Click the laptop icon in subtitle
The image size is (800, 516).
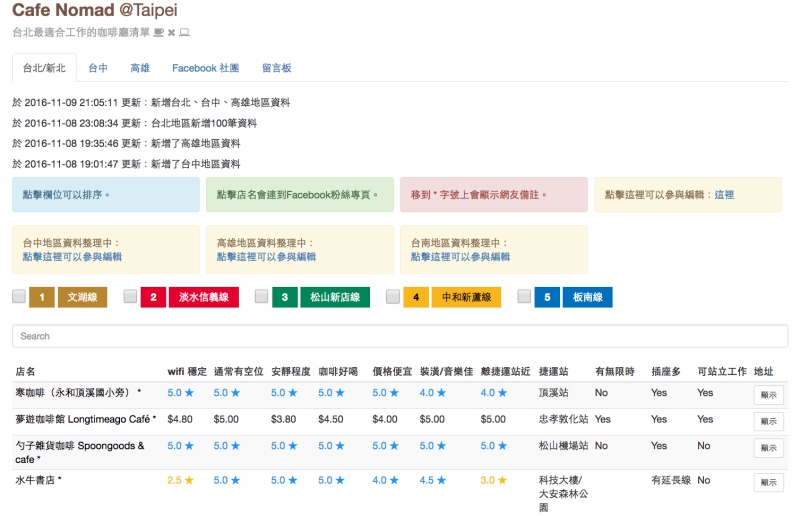point(184,32)
